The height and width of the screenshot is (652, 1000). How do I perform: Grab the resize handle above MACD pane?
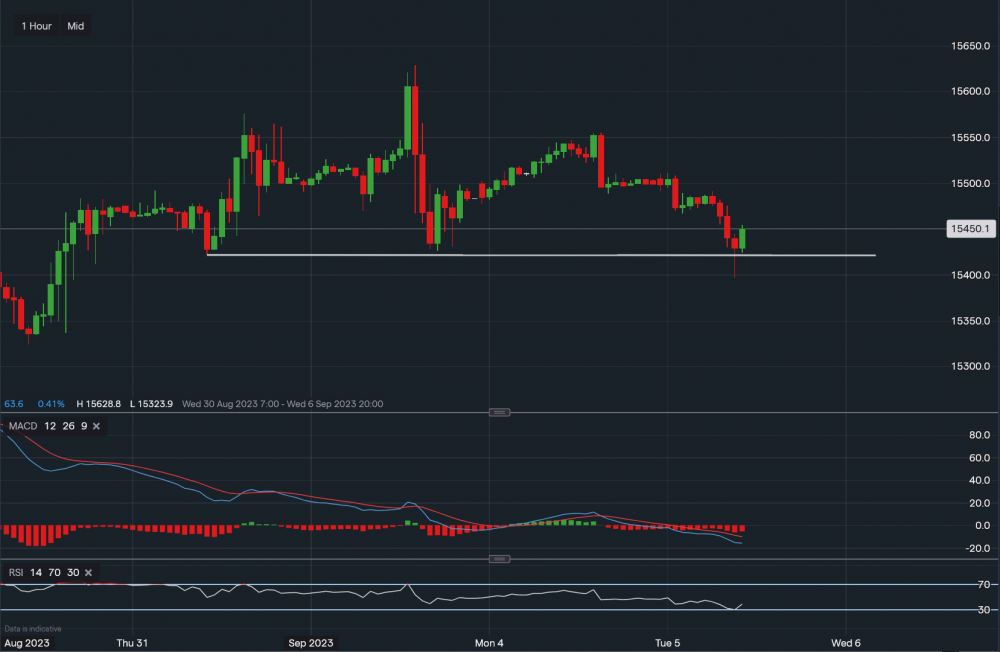click(x=500, y=412)
